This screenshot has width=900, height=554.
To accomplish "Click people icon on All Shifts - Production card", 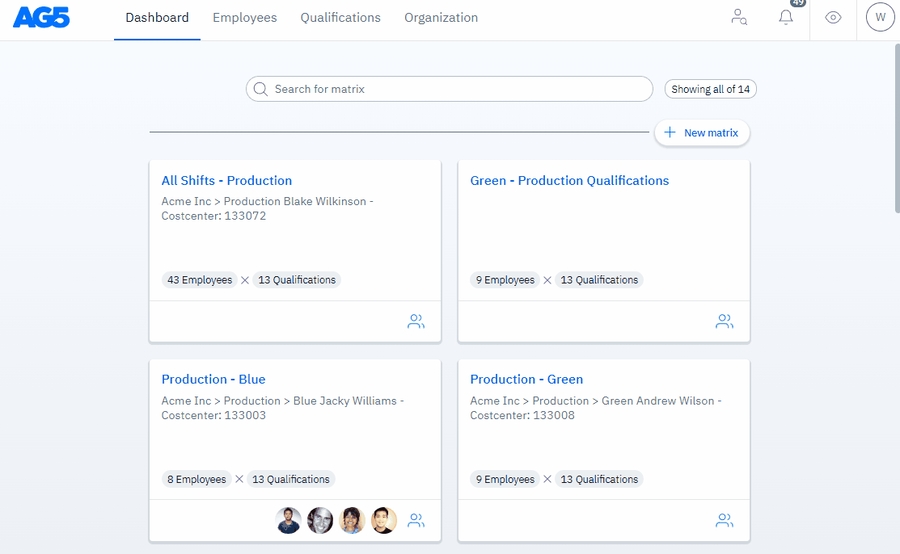I will point(416,321).
